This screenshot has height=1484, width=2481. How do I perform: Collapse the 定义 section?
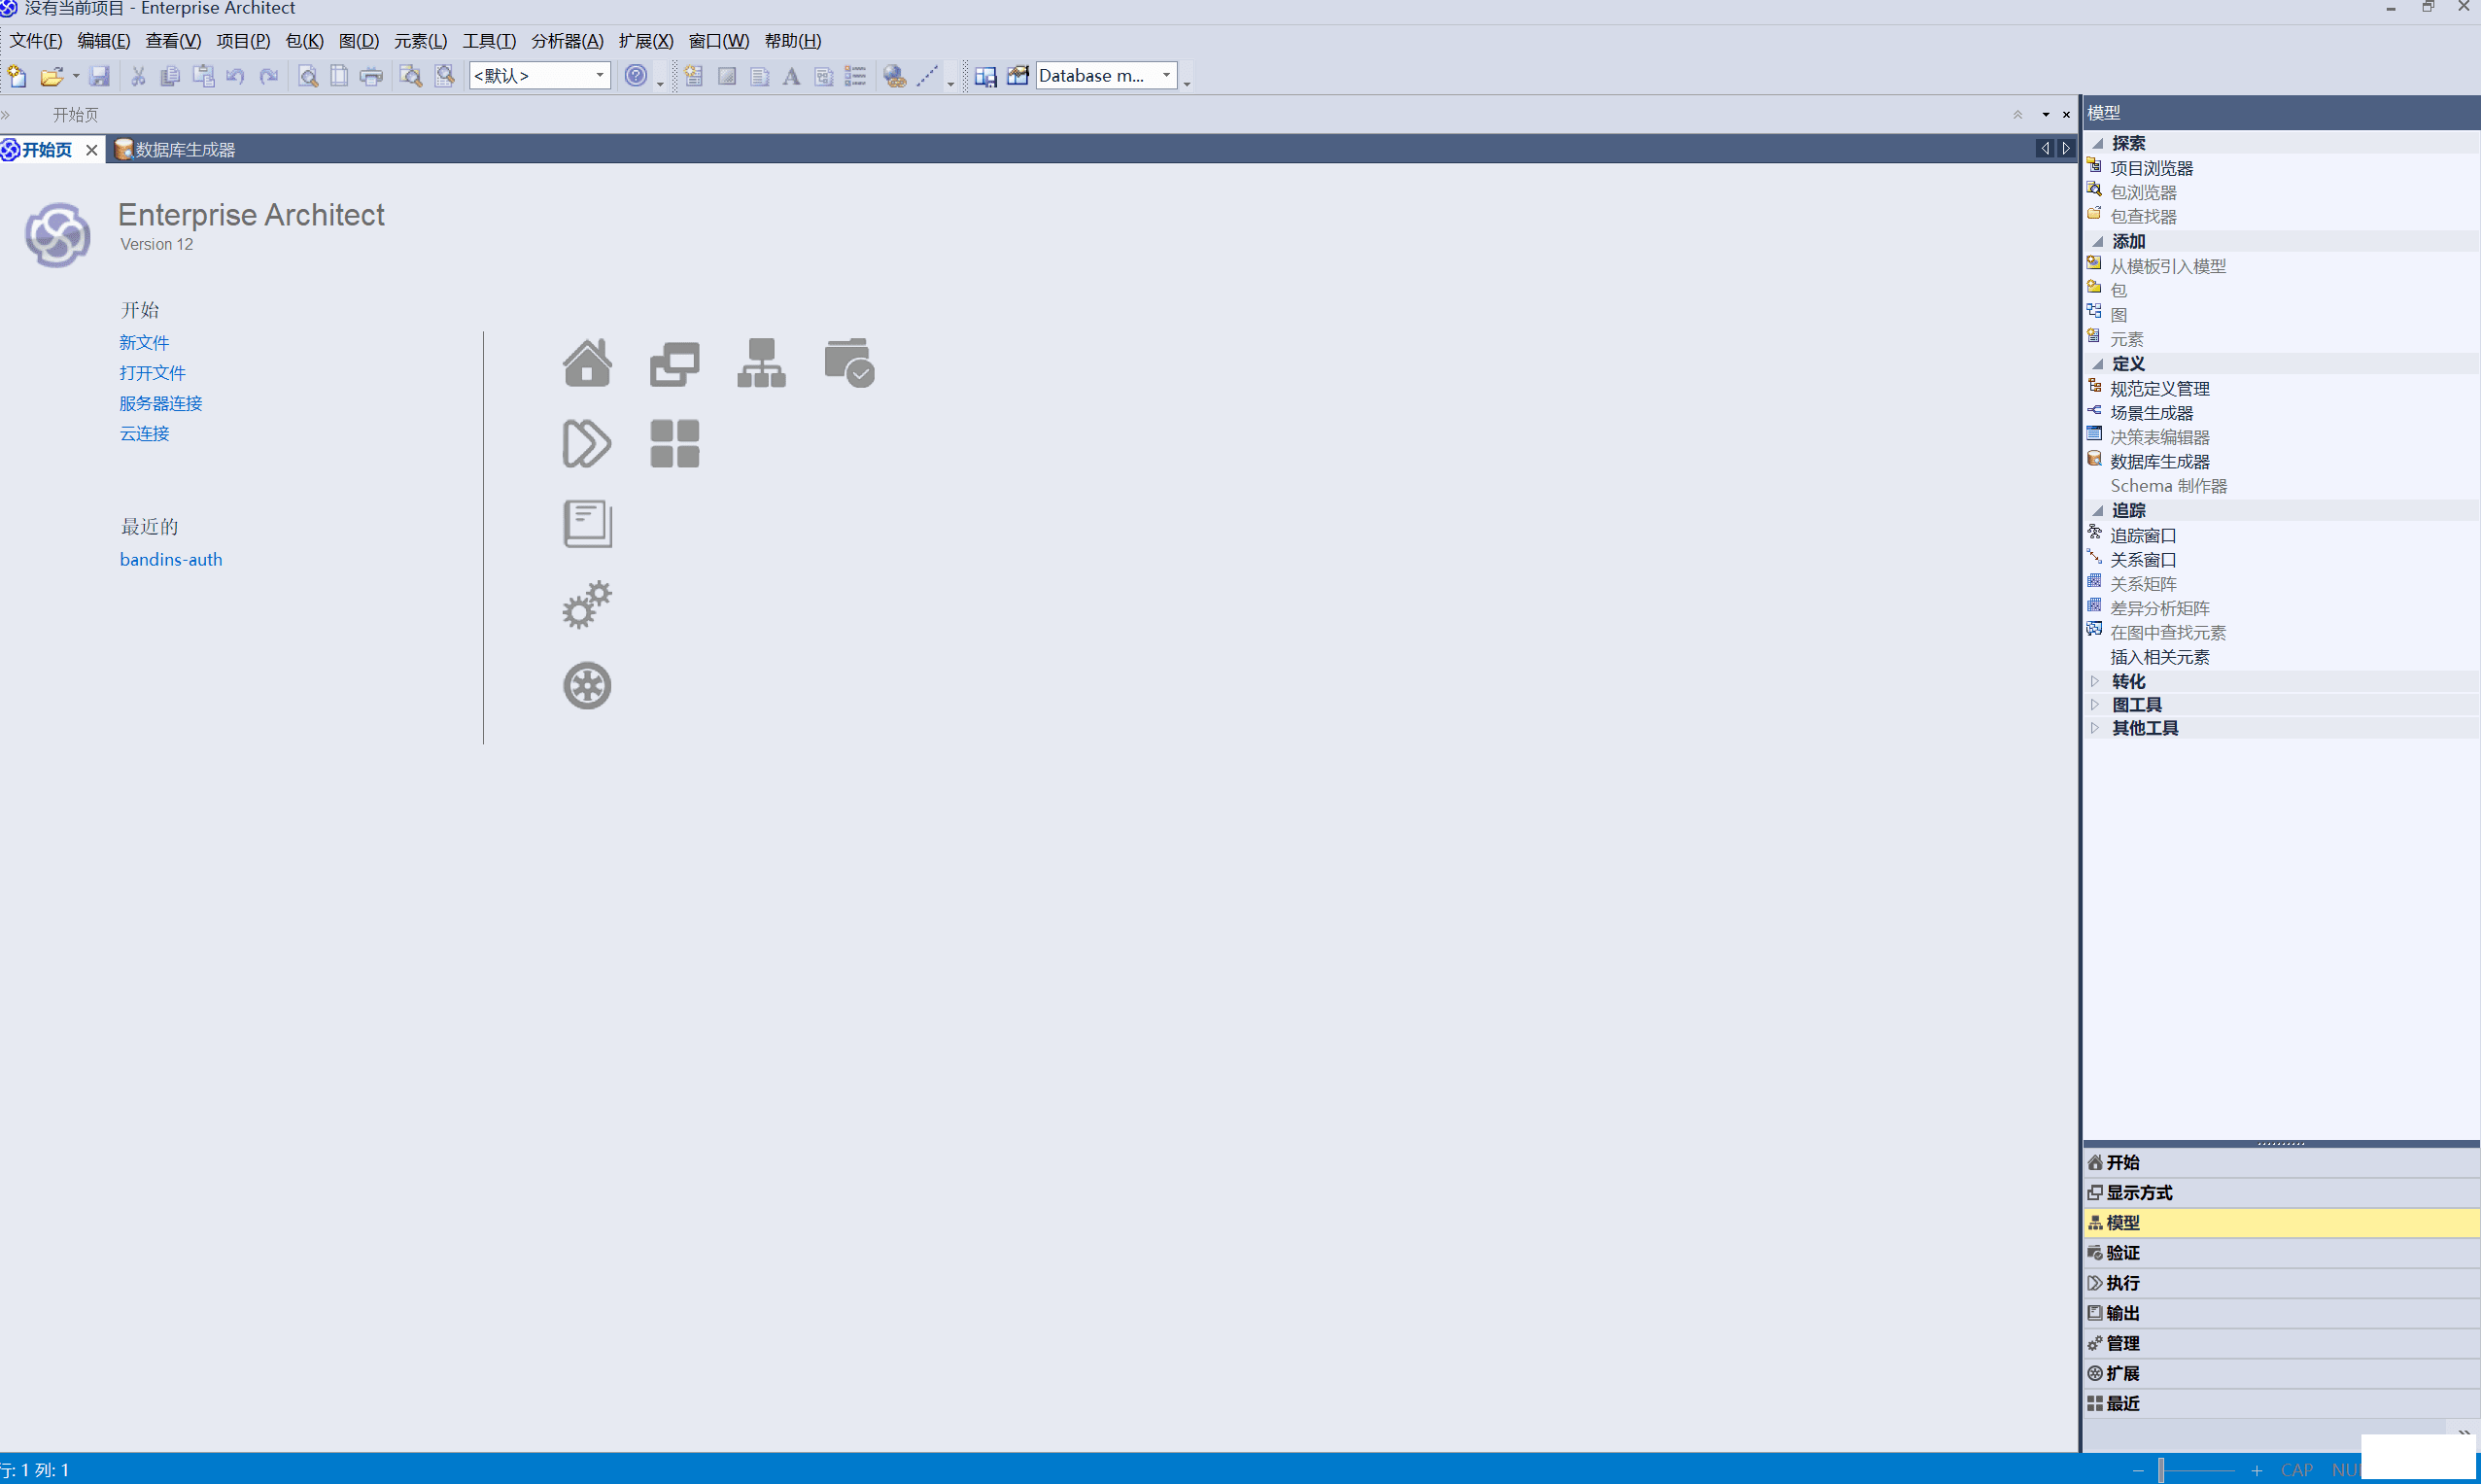(x=2098, y=364)
